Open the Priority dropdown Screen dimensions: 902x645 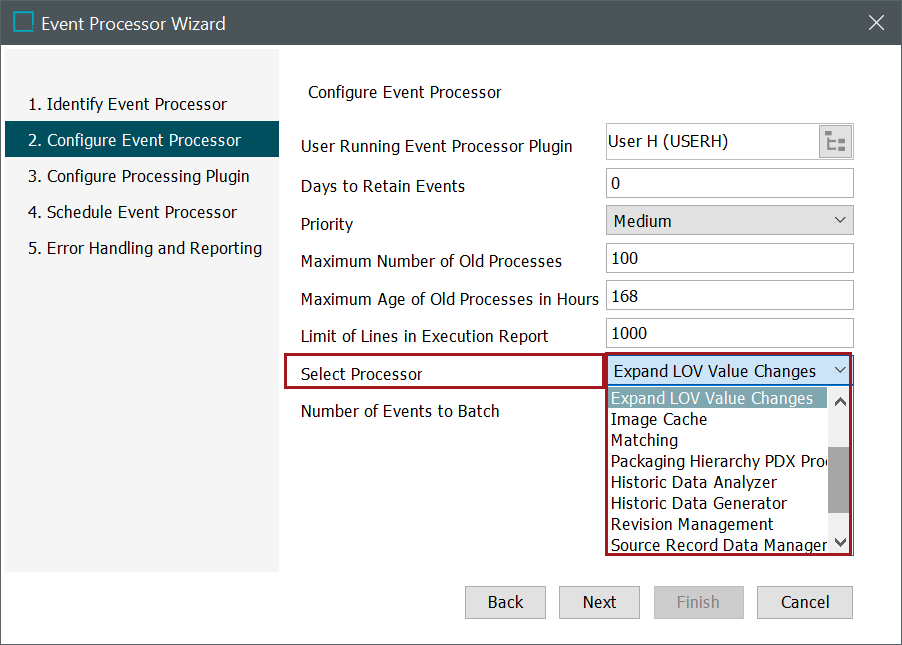point(729,221)
